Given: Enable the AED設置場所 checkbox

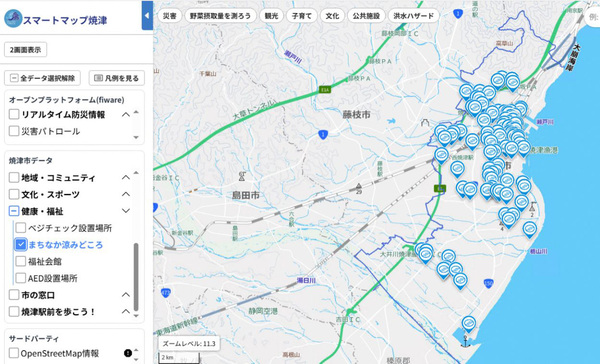Looking at the screenshot, I should click(21, 278).
